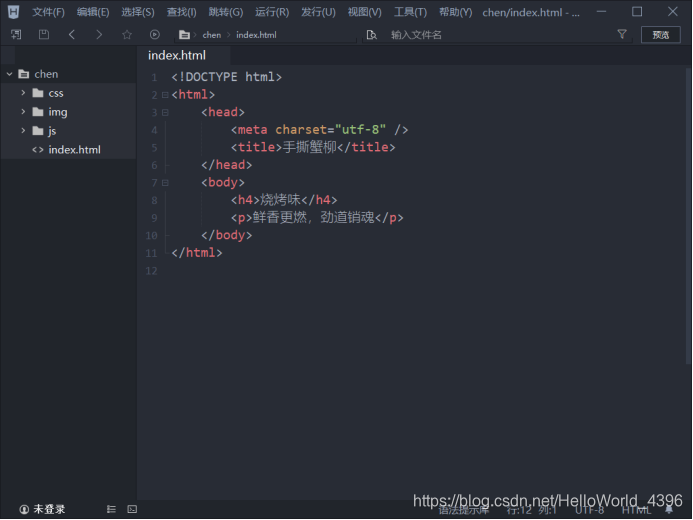Collapse the chen project tree node
The height and width of the screenshot is (520, 693).
coord(9,74)
